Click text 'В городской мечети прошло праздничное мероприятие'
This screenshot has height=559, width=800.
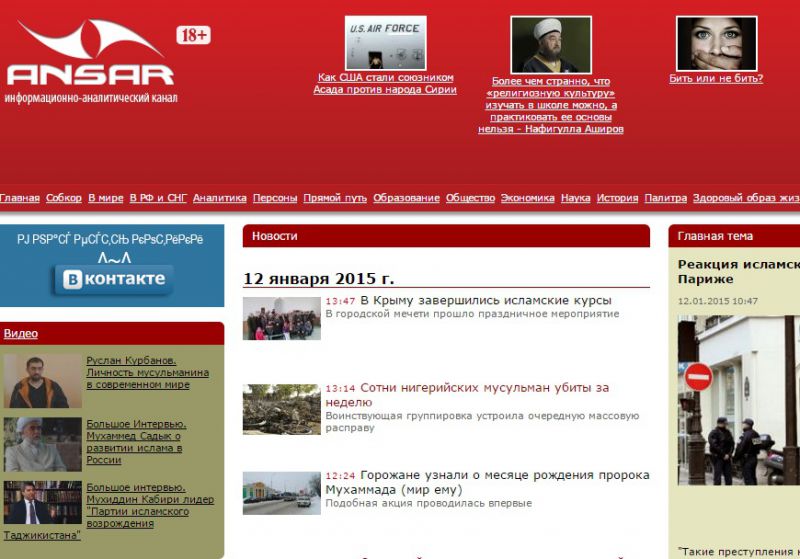472,314
